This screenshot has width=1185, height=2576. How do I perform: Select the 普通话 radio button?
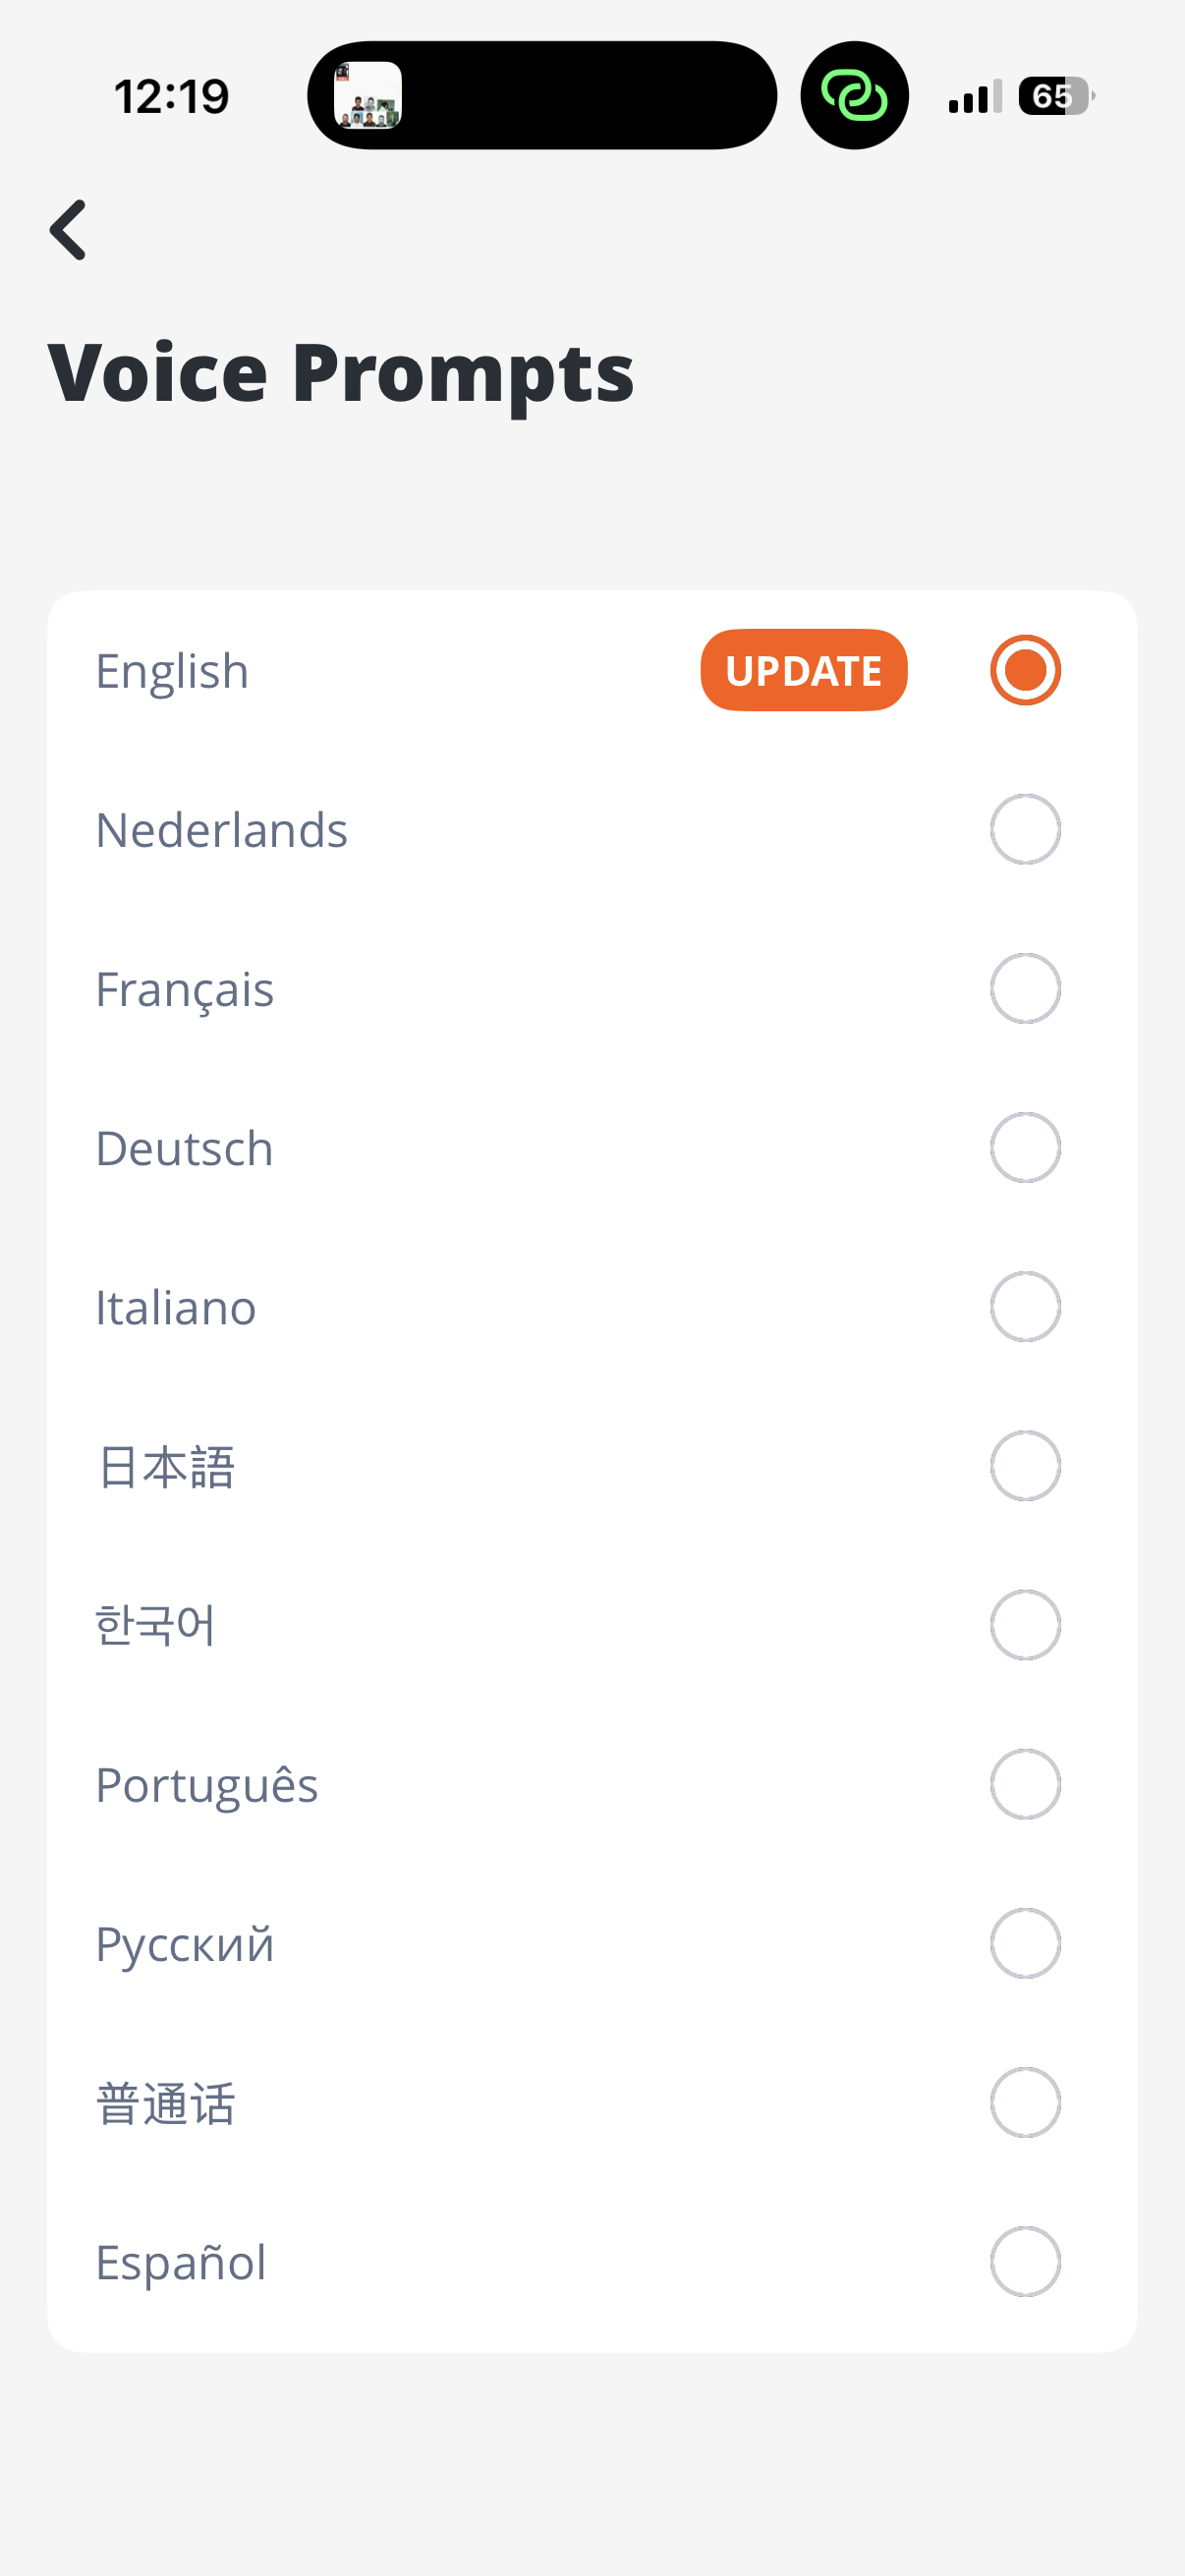tap(1025, 2102)
